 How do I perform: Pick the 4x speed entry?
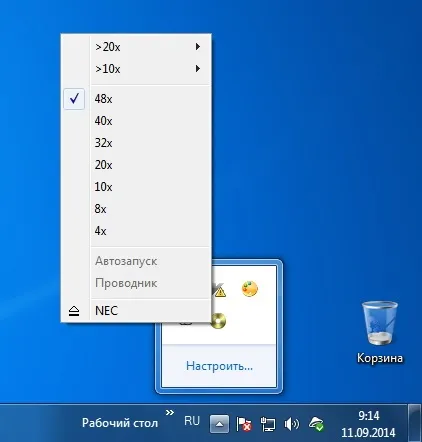[x=136, y=231]
